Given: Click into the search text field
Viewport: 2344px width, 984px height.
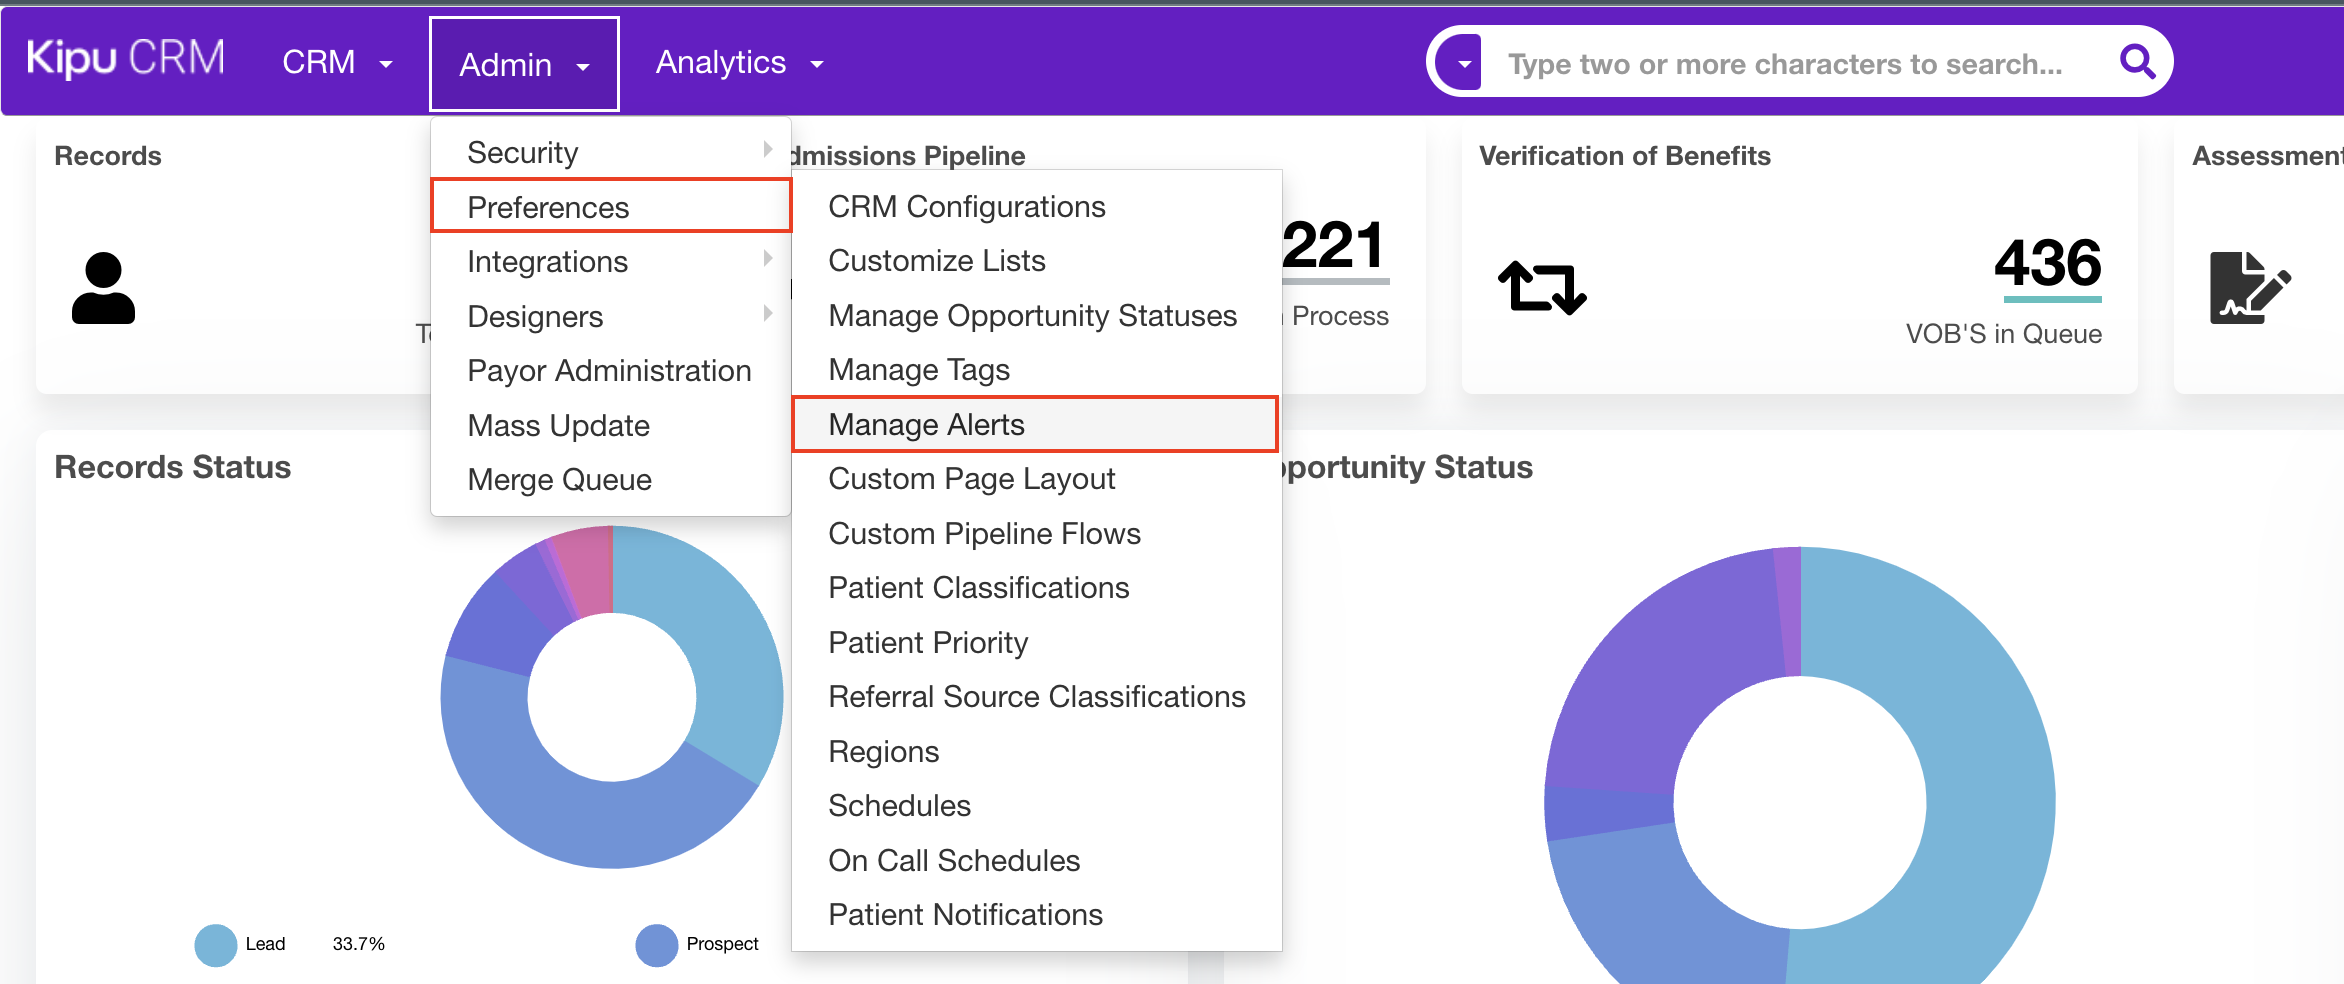Looking at the screenshot, I should tap(1784, 64).
